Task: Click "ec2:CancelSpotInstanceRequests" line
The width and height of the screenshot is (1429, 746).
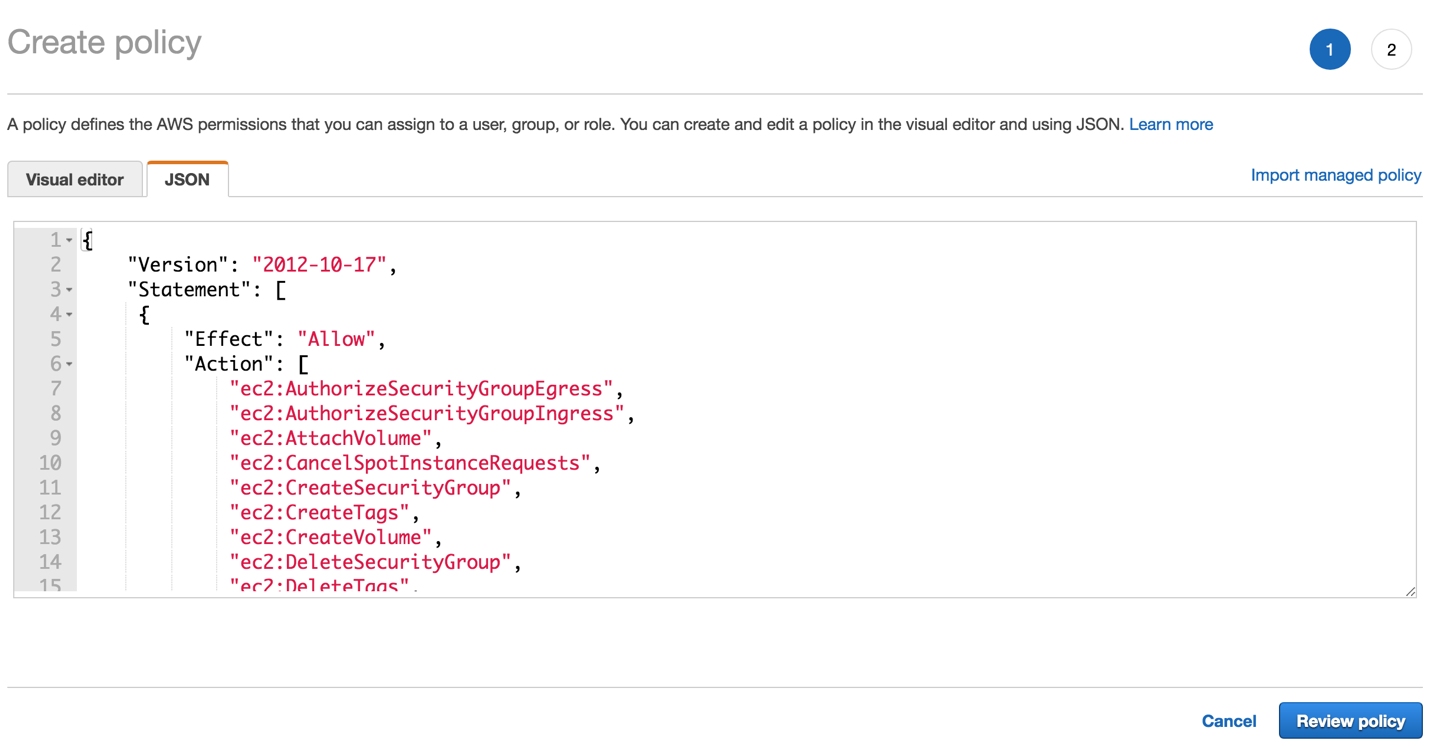Action: [x=410, y=463]
